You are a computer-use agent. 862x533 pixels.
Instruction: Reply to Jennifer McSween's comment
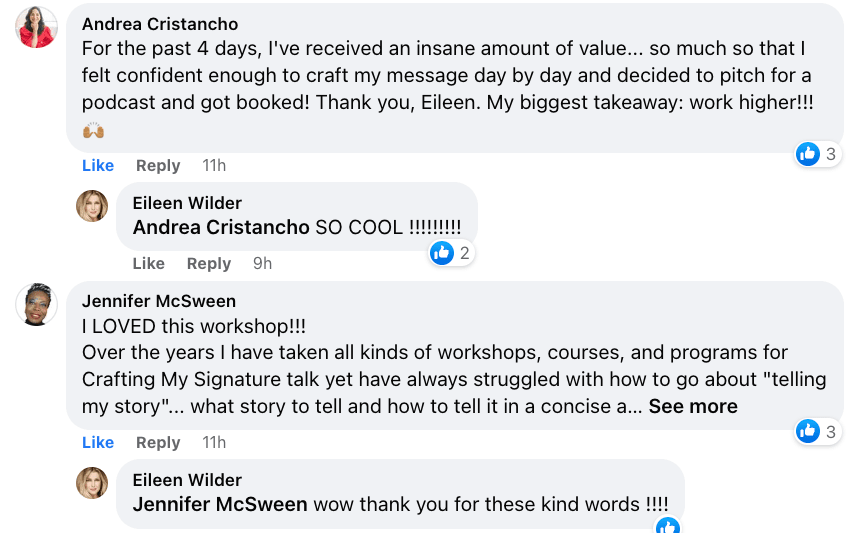coord(158,442)
